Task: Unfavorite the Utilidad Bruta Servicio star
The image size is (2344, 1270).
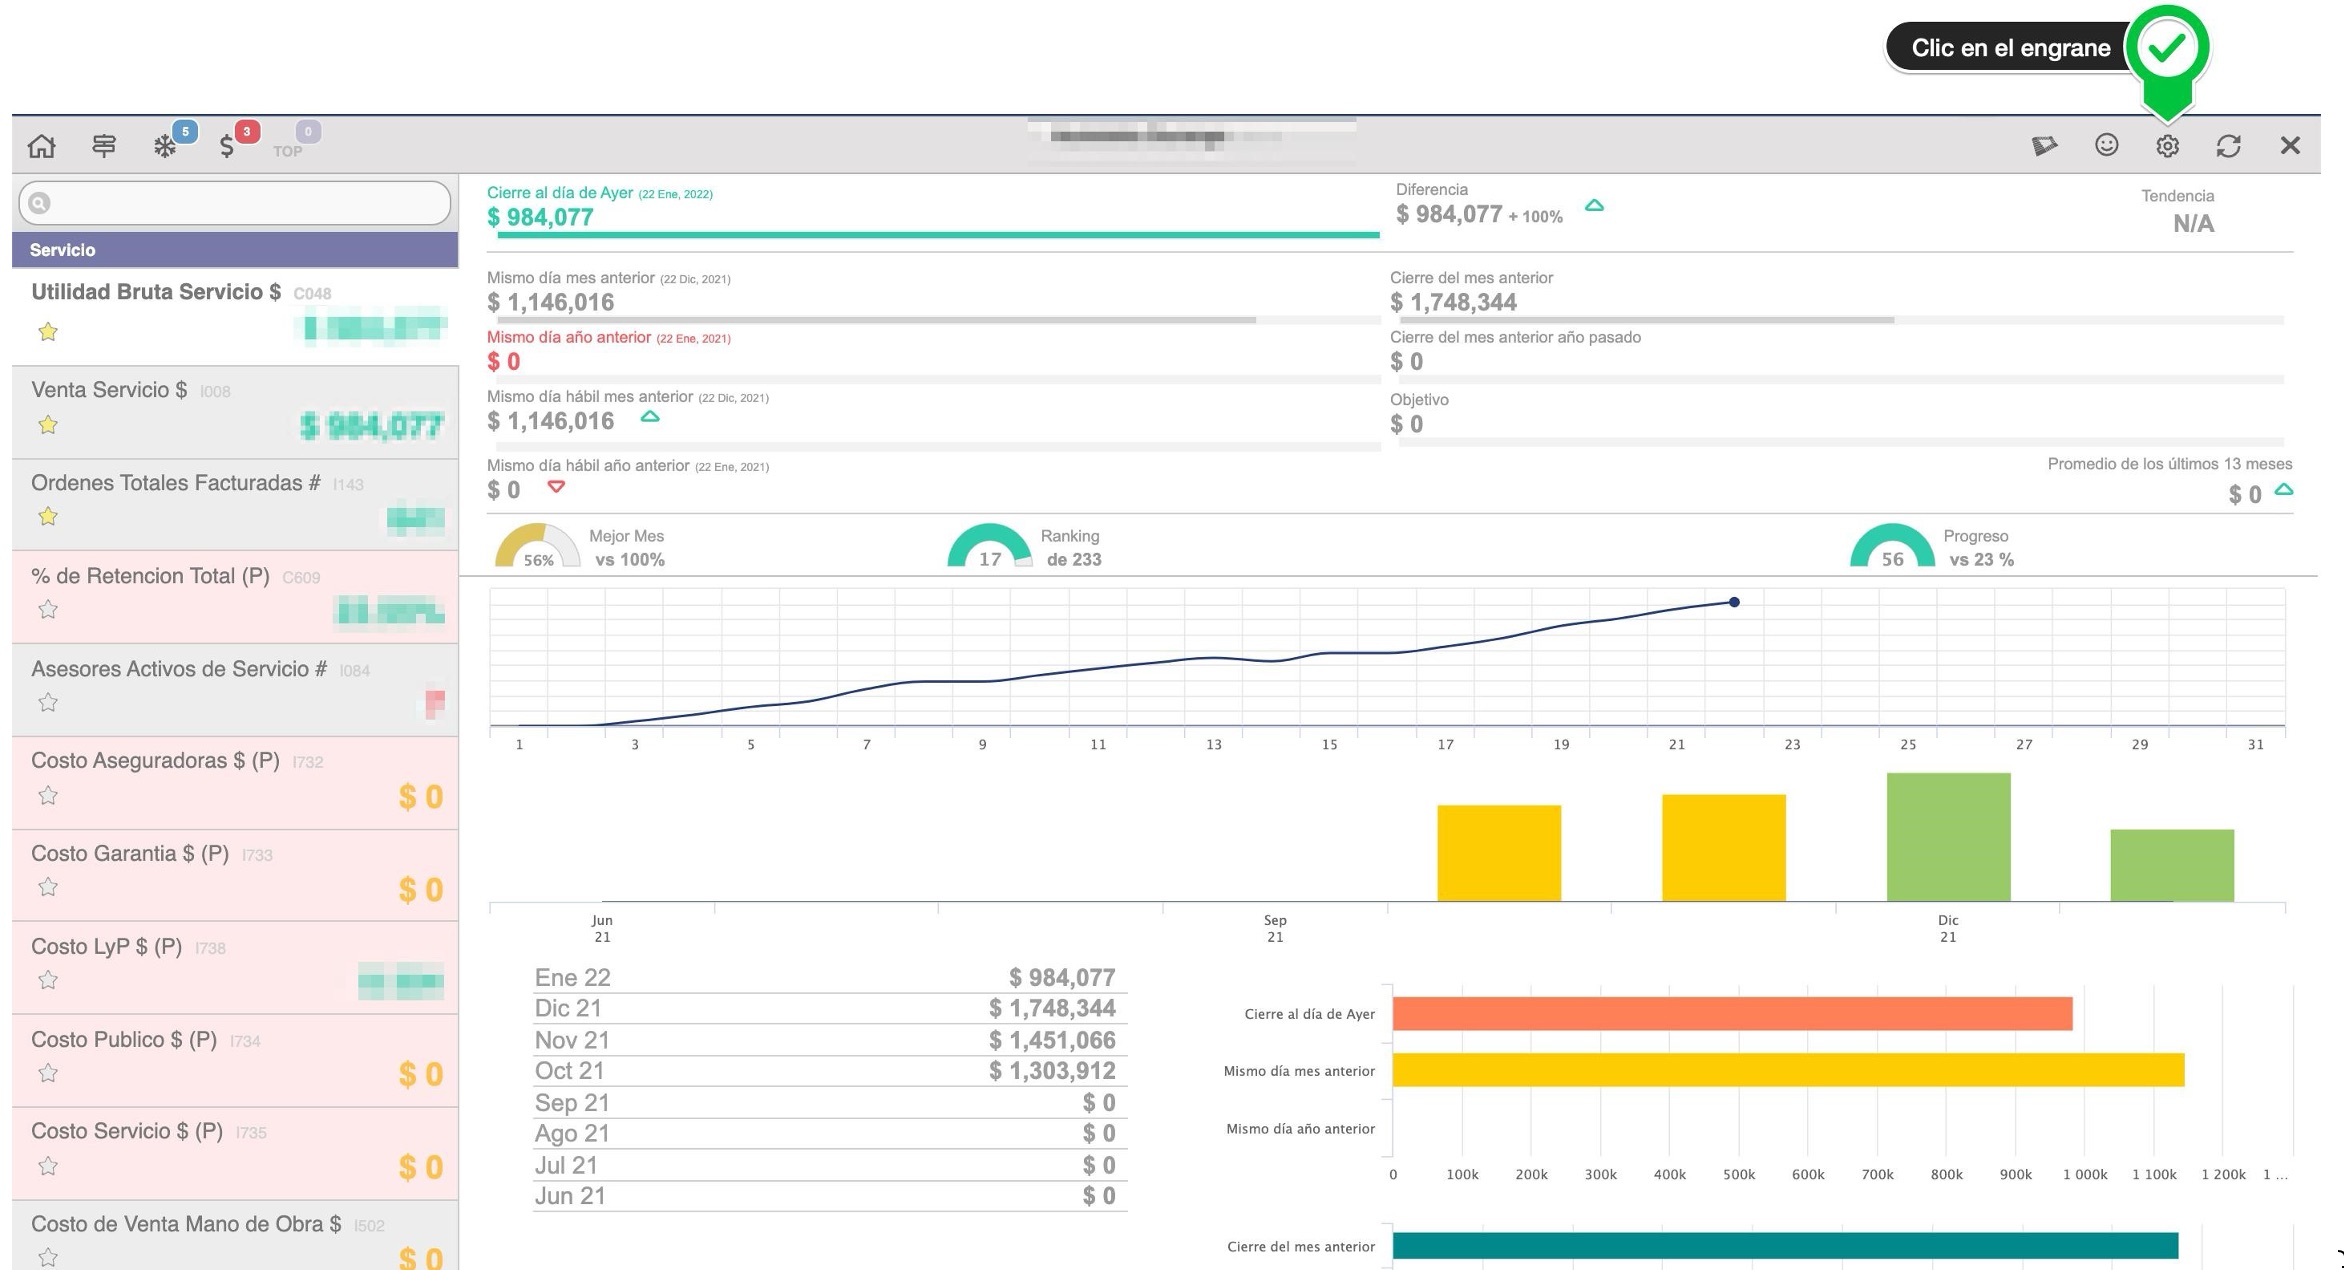Action: 47,331
